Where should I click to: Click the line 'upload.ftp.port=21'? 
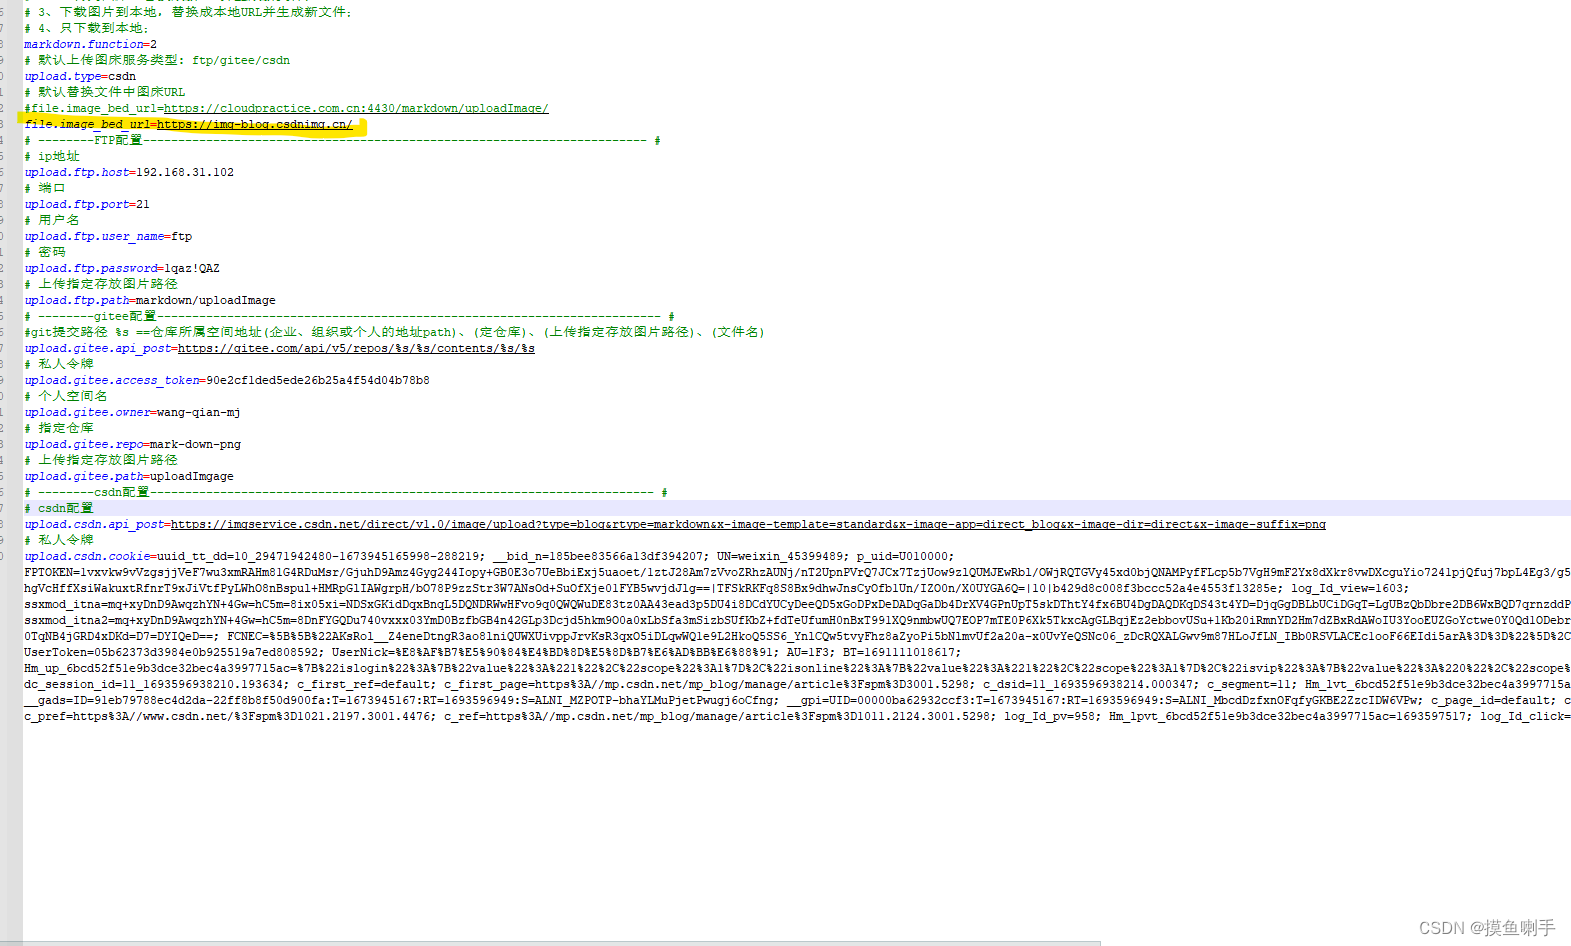coord(87,204)
